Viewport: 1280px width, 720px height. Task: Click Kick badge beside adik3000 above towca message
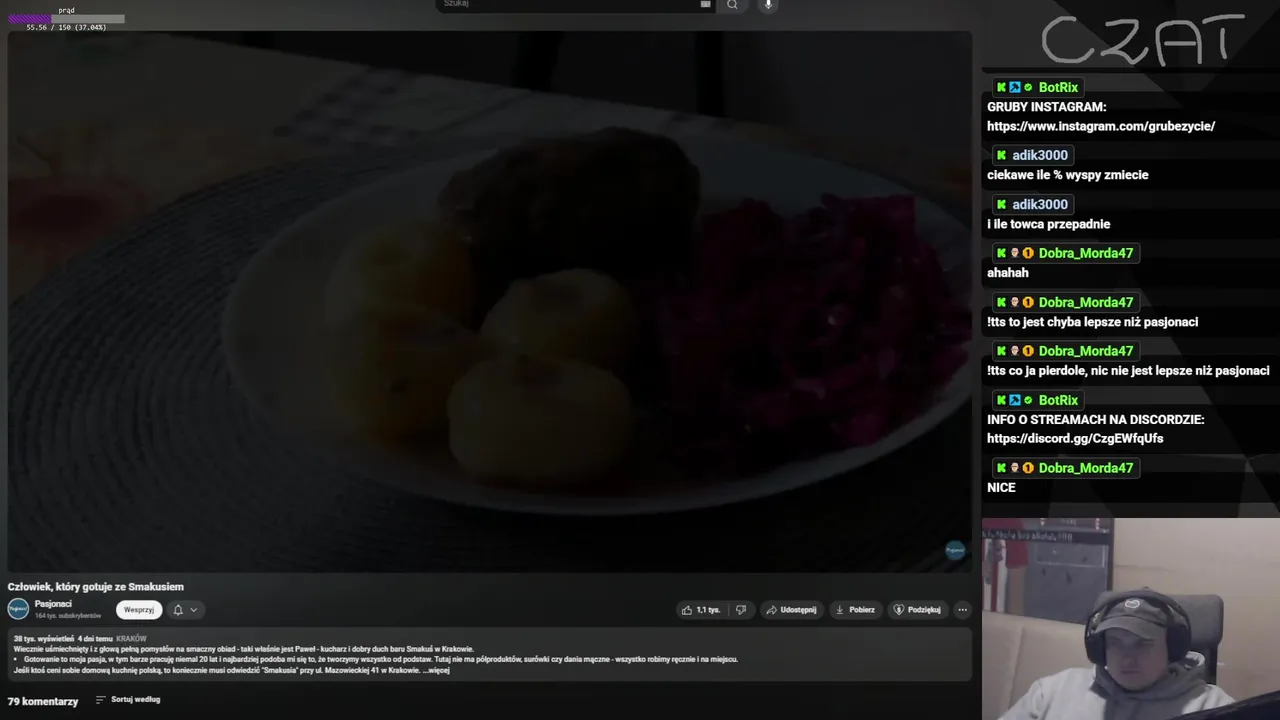pyautogui.click(x=1001, y=204)
